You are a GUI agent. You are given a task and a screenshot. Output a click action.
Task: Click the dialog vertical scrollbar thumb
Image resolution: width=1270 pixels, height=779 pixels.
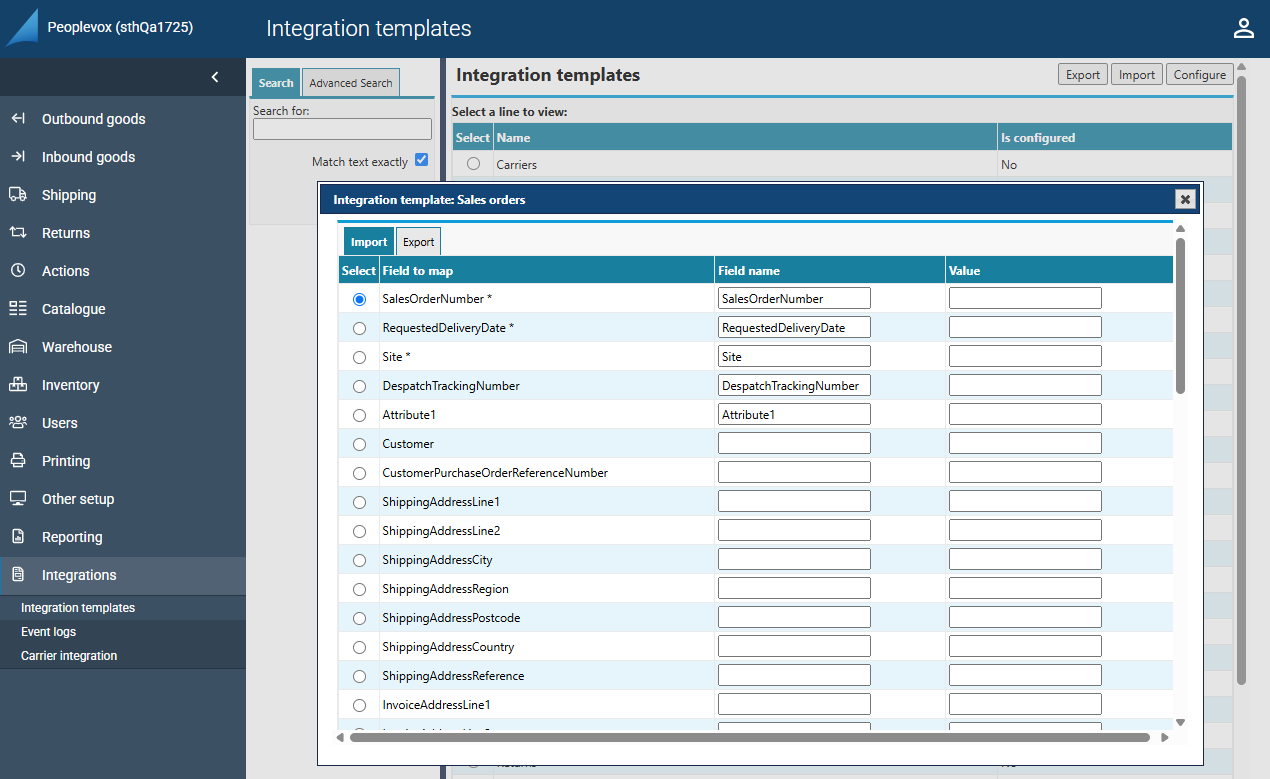pyautogui.click(x=1181, y=316)
